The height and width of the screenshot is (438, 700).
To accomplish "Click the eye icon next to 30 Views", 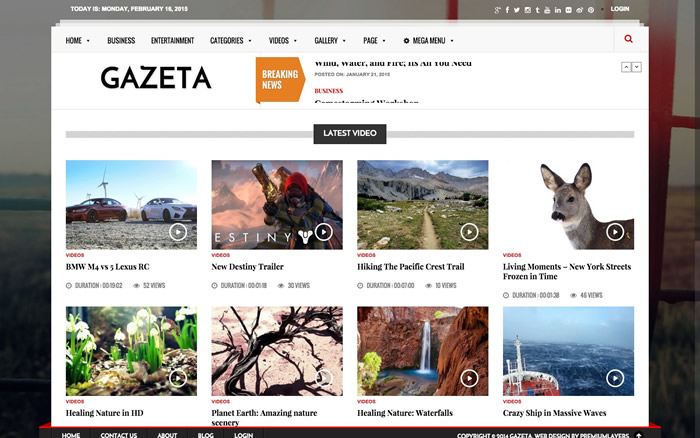I will point(281,286).
